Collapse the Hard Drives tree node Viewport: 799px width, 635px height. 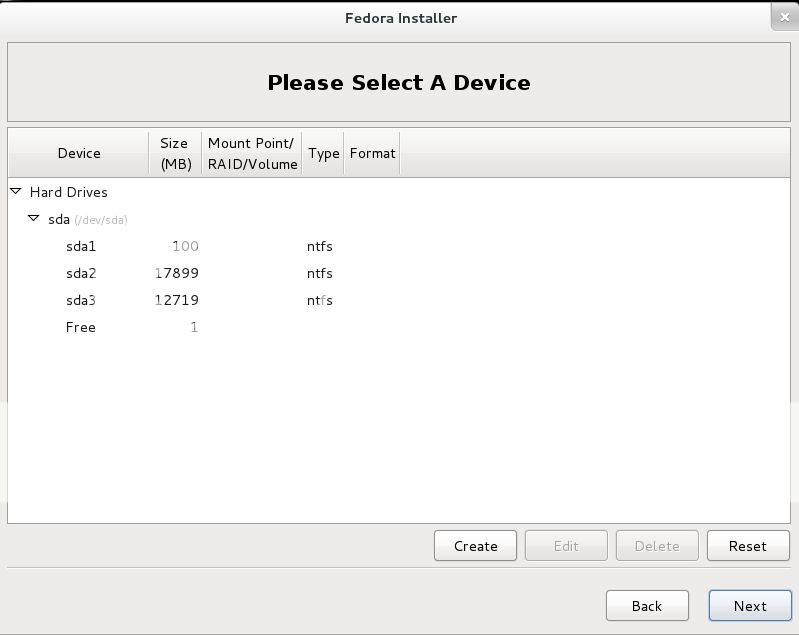click(16, 192)
